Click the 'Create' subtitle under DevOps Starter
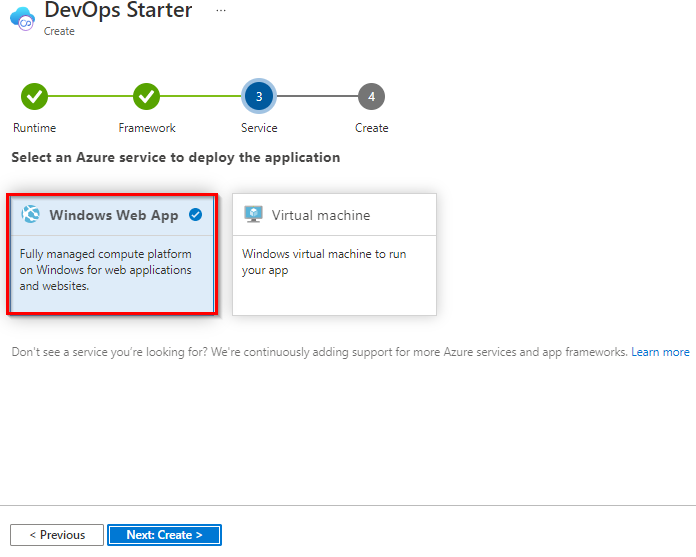Viewport: 696px width, 557px height. [59, 32]
